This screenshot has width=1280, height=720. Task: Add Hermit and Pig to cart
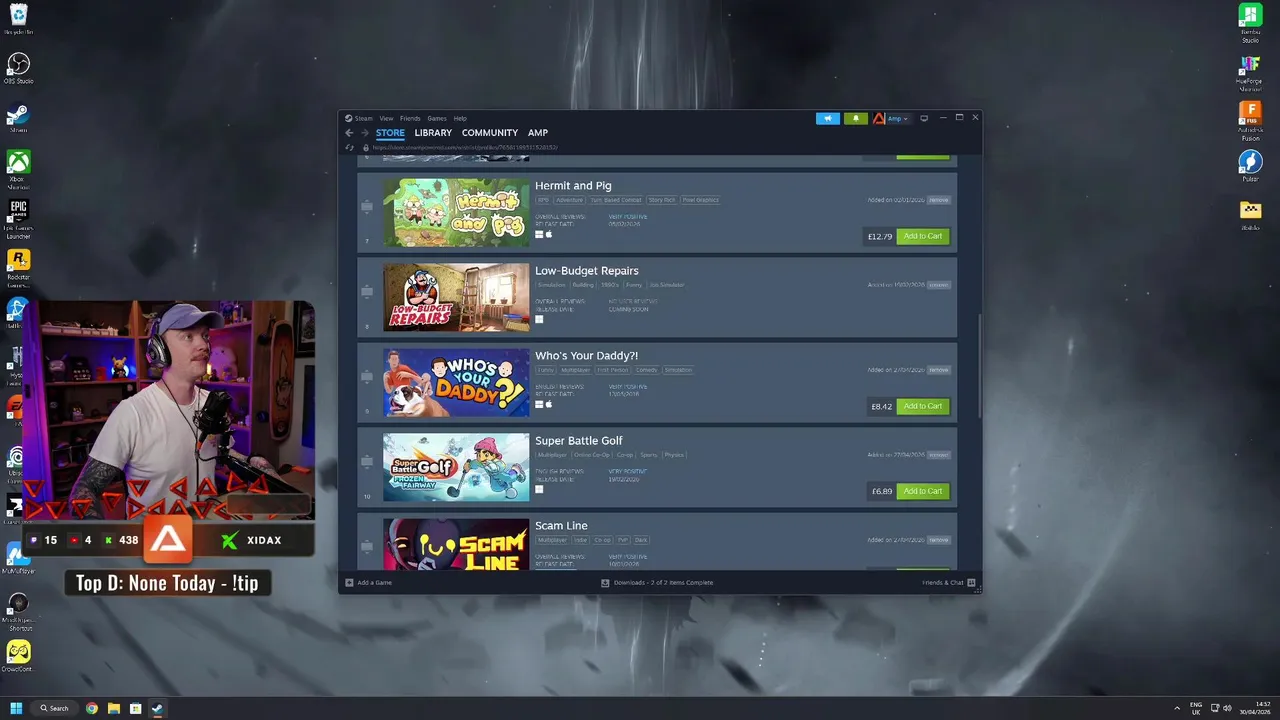point(922,236)
